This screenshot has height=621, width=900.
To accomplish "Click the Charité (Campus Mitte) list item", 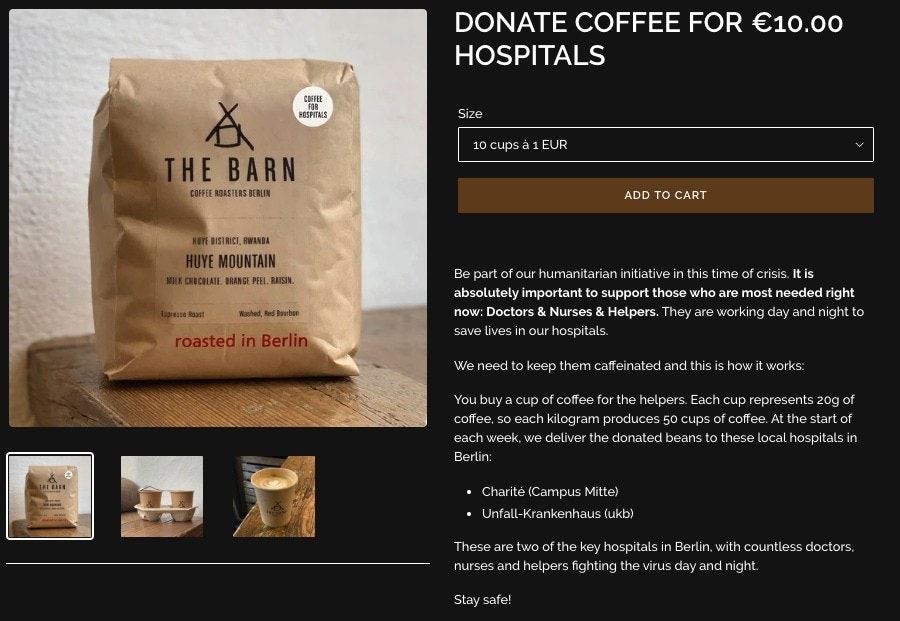I will tap(550, 491).
